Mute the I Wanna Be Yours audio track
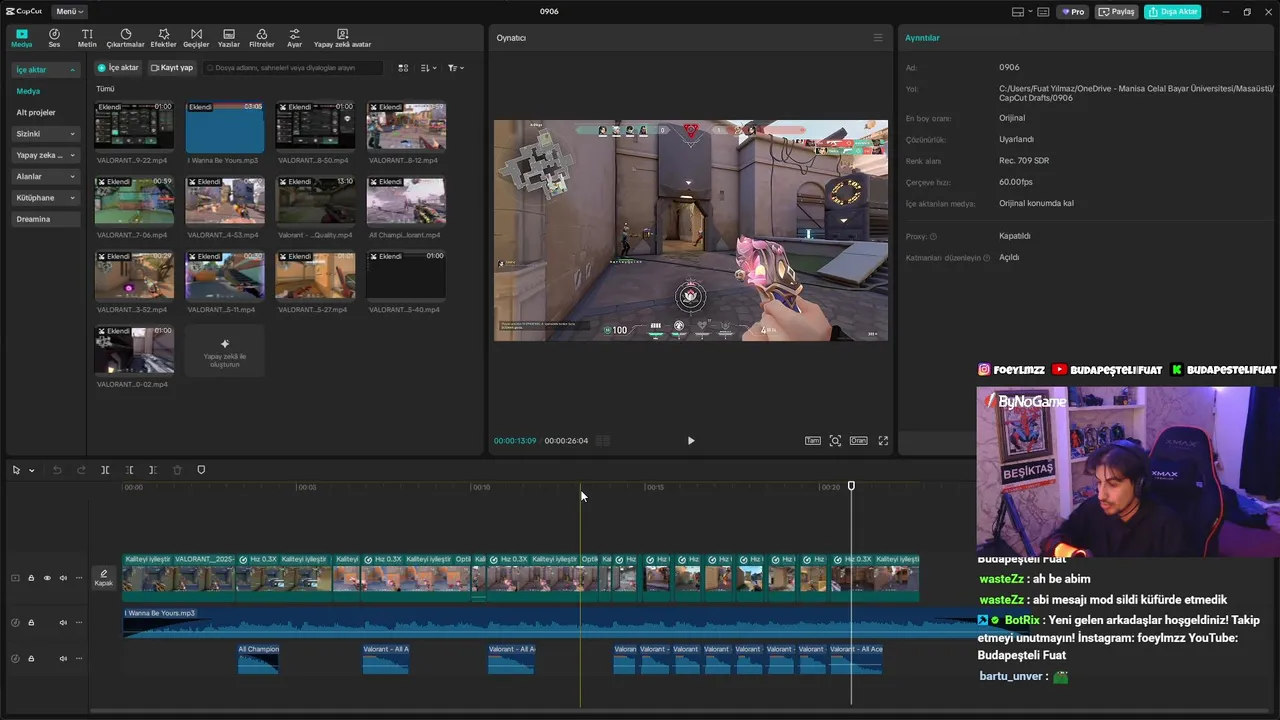Image resolution: width=1280 pixels, height=720 pixels. click(x=63, y=622)
